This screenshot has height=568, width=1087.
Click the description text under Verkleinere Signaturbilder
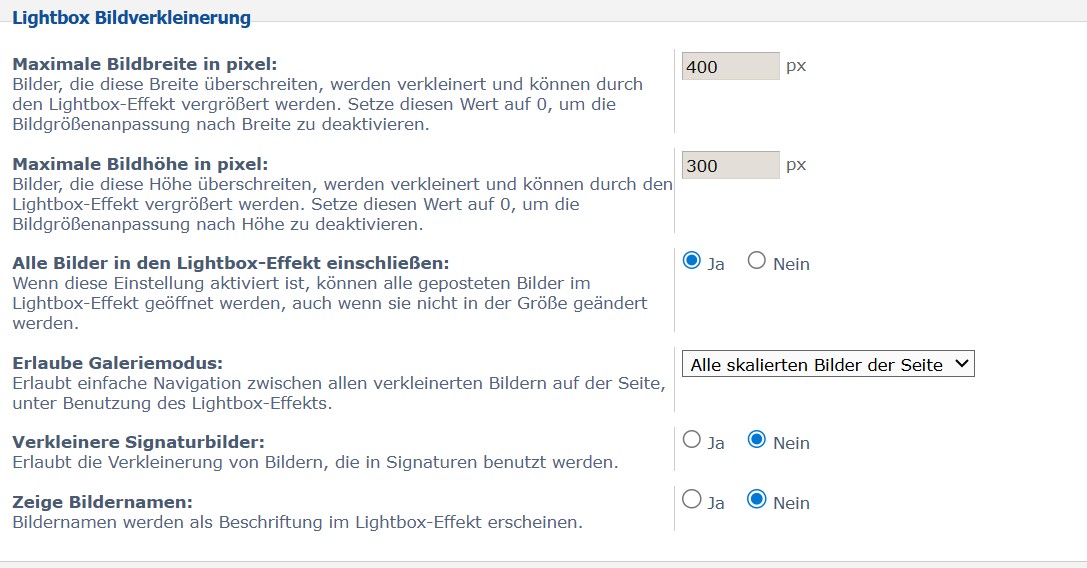(x=315, y=462)
